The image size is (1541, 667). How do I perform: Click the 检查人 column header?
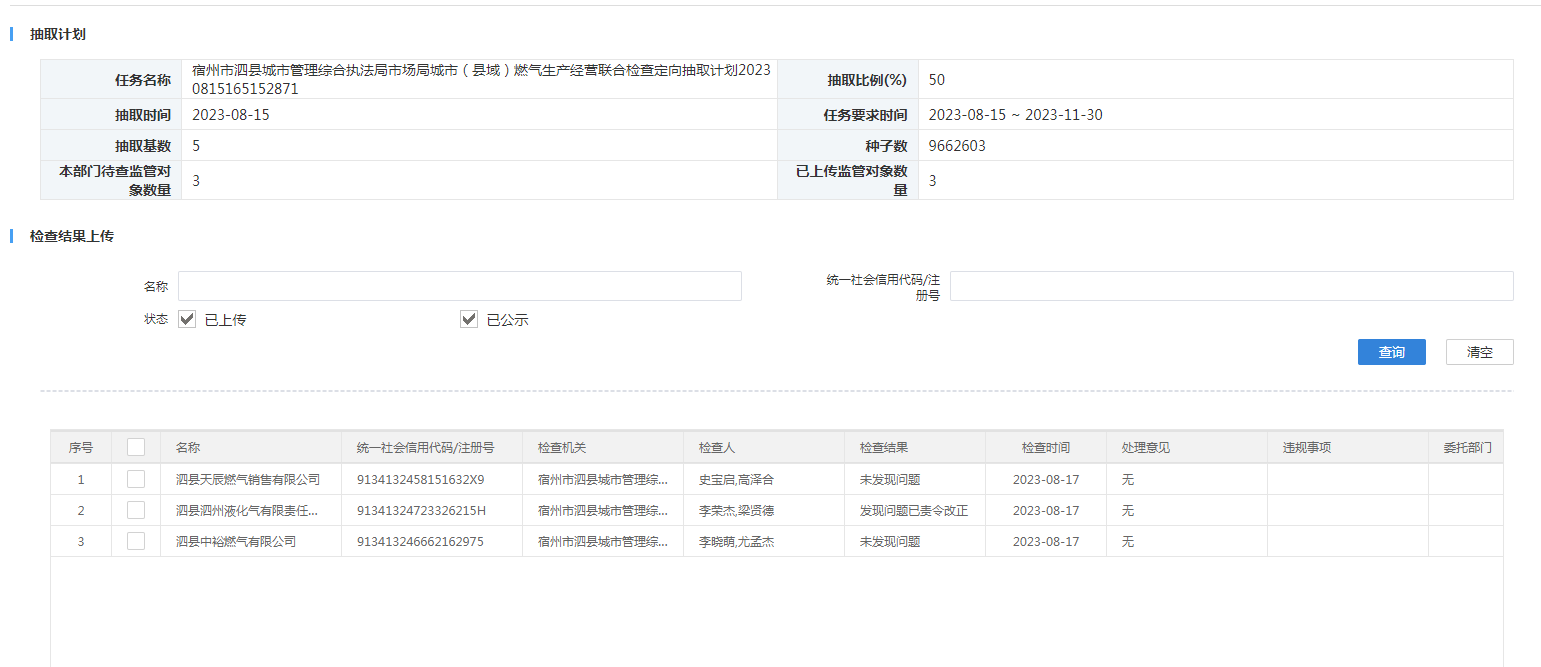tap(764, 447)
